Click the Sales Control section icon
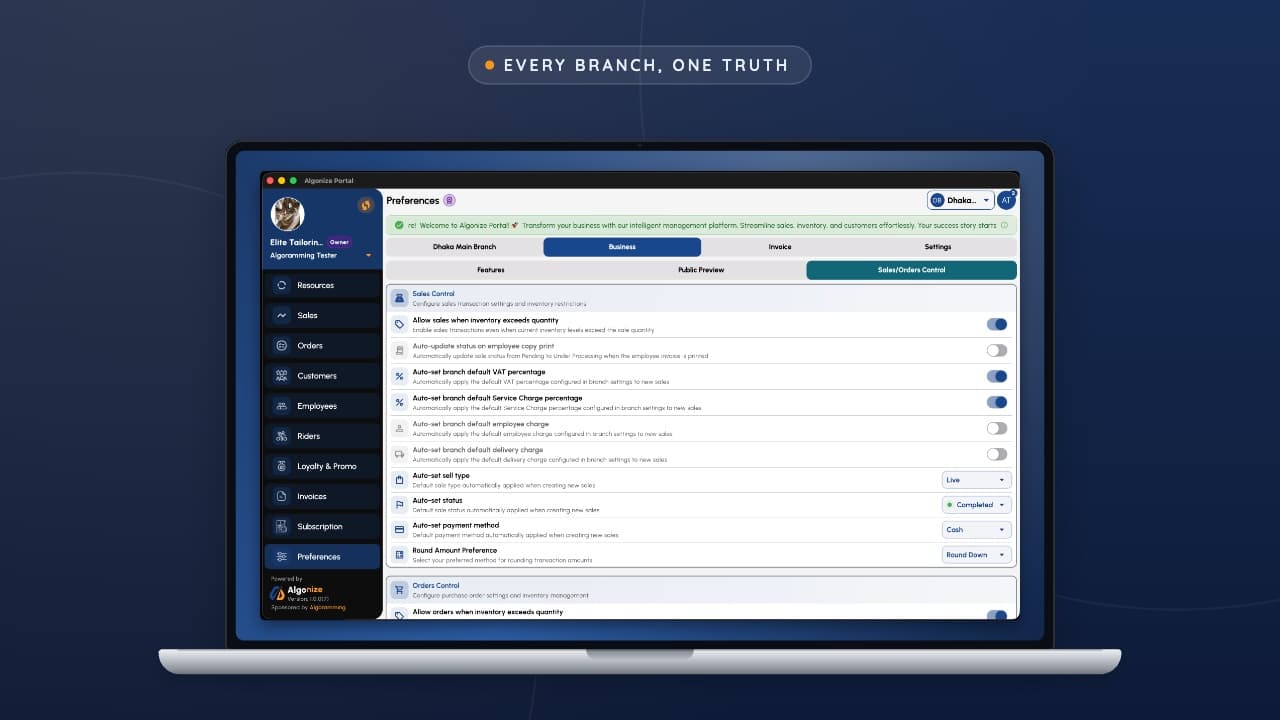This screenshot has height=720, width=1280. click(x=400, y=298)
